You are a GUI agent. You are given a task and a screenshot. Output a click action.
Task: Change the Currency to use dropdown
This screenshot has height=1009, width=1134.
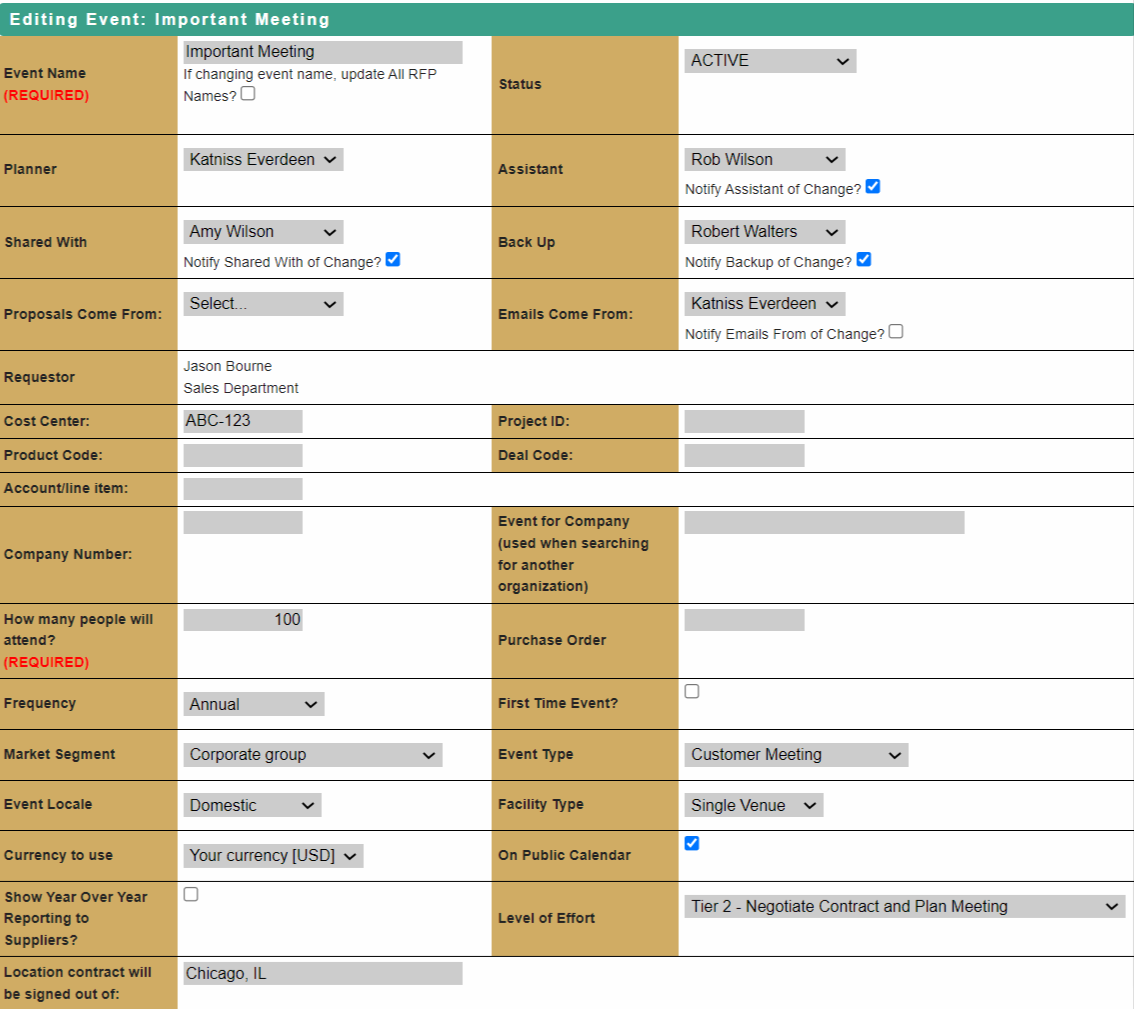[273, 856]
